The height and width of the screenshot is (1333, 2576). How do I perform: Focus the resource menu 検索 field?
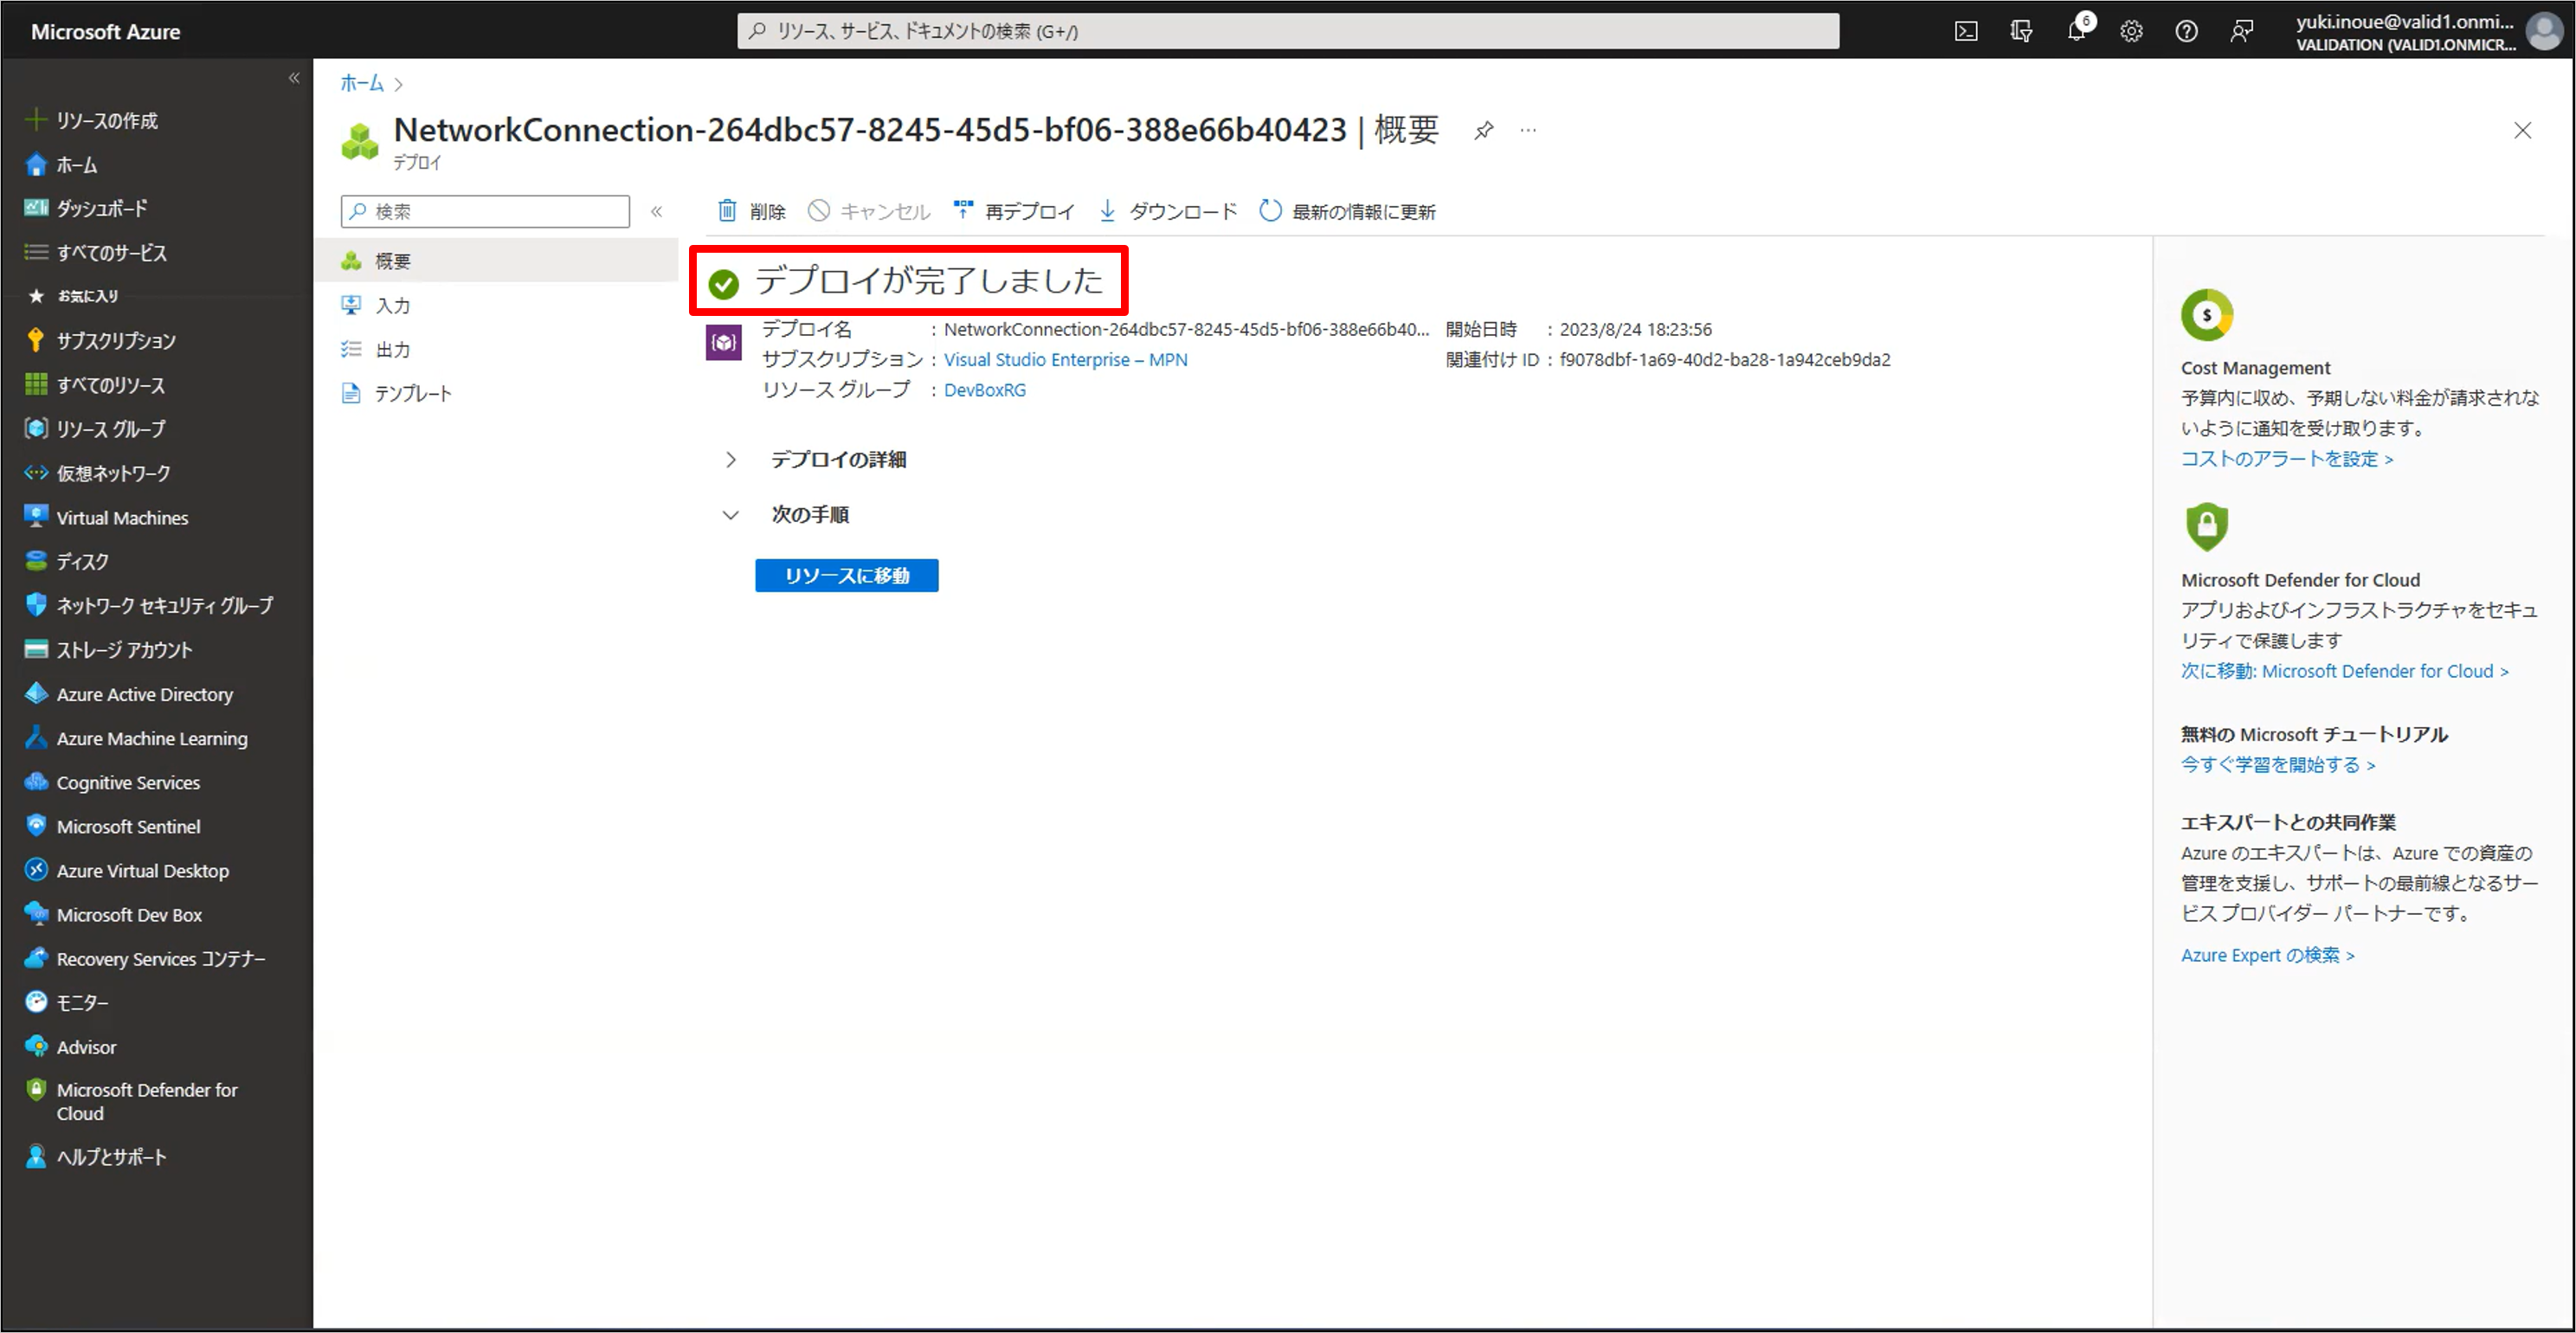[x=485, y=211]
